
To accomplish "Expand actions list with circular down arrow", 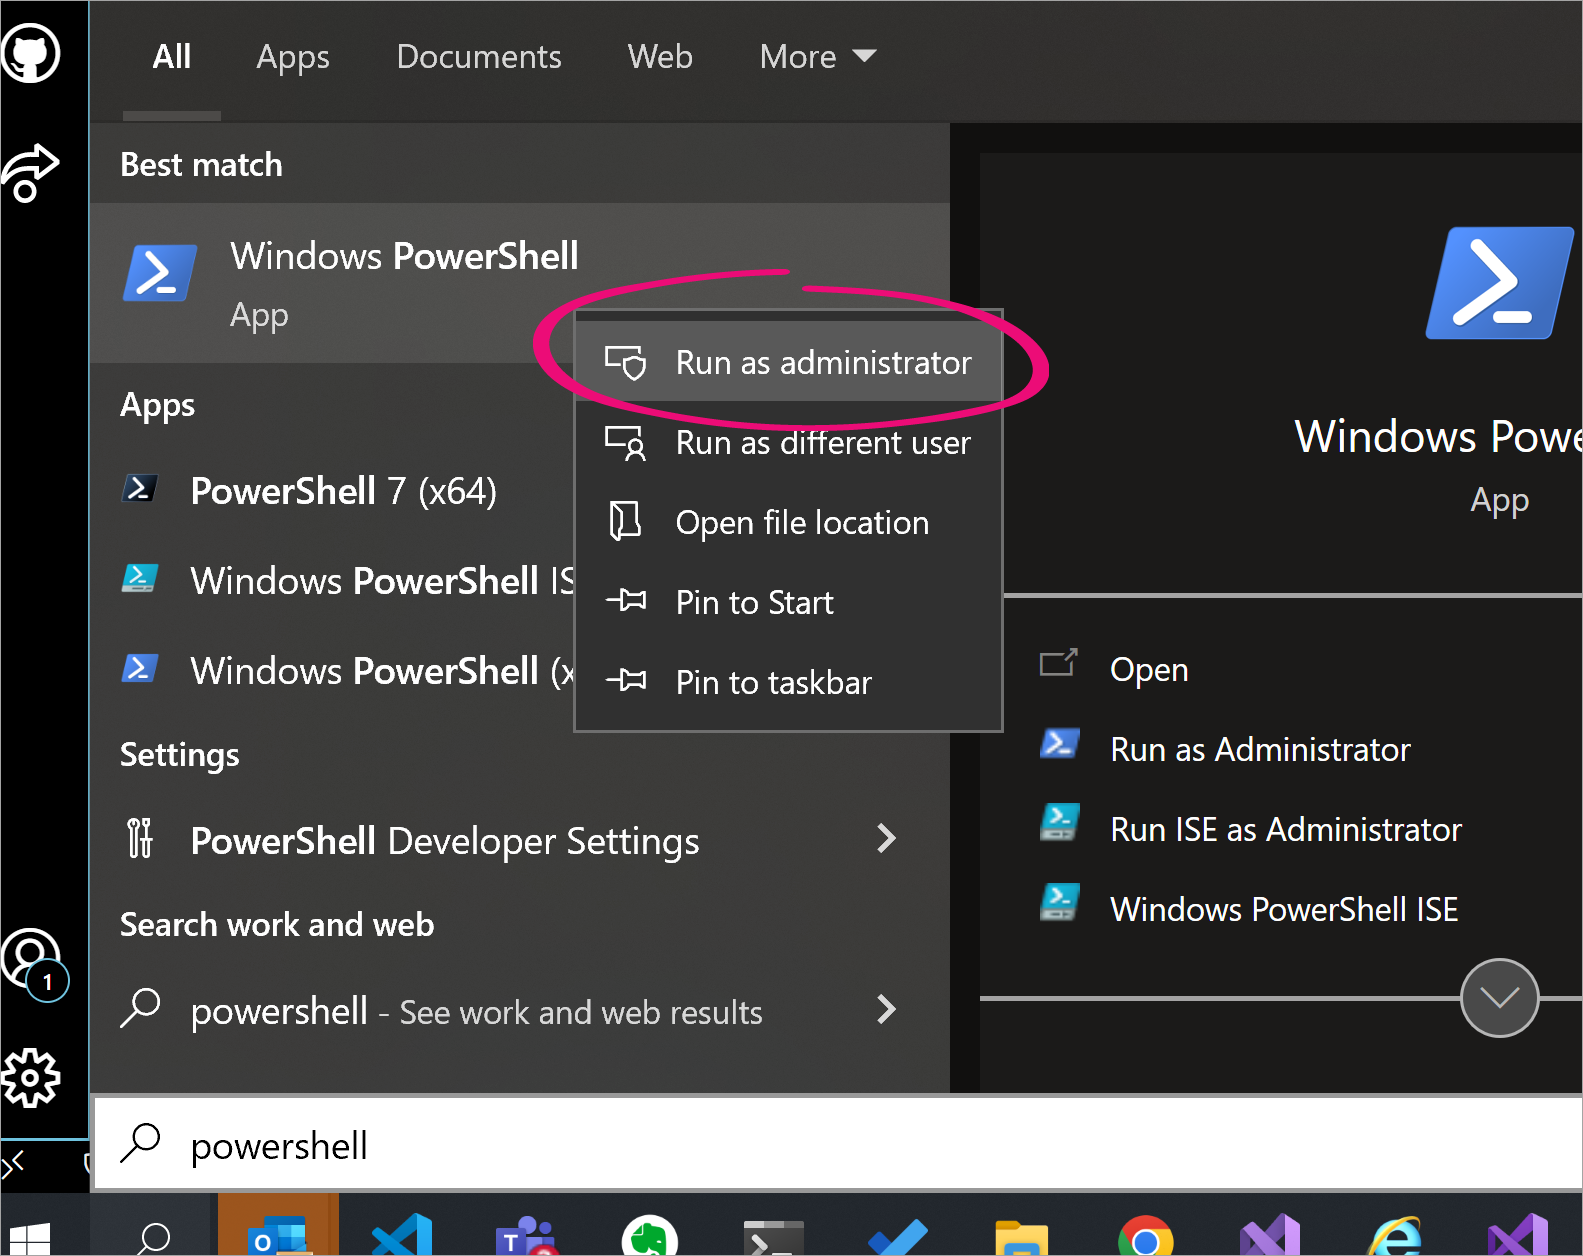I will pyautogui.click(x=1498, y=997).
